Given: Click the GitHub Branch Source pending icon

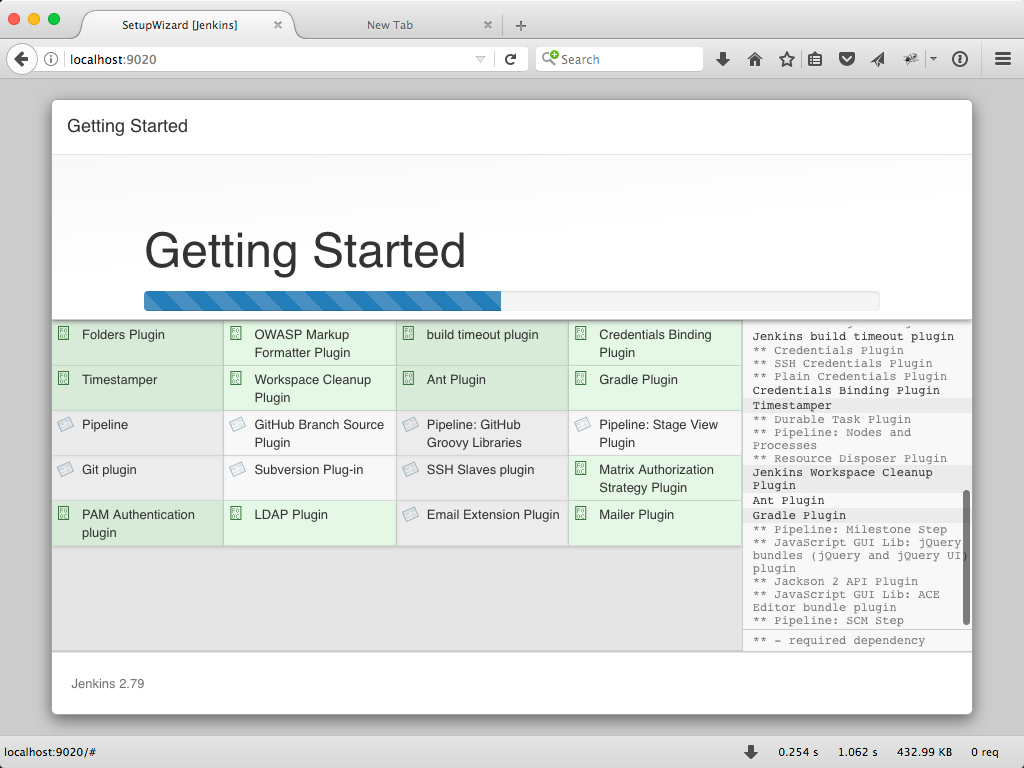Looking at the screenshot, I should [x=237, y=424].
